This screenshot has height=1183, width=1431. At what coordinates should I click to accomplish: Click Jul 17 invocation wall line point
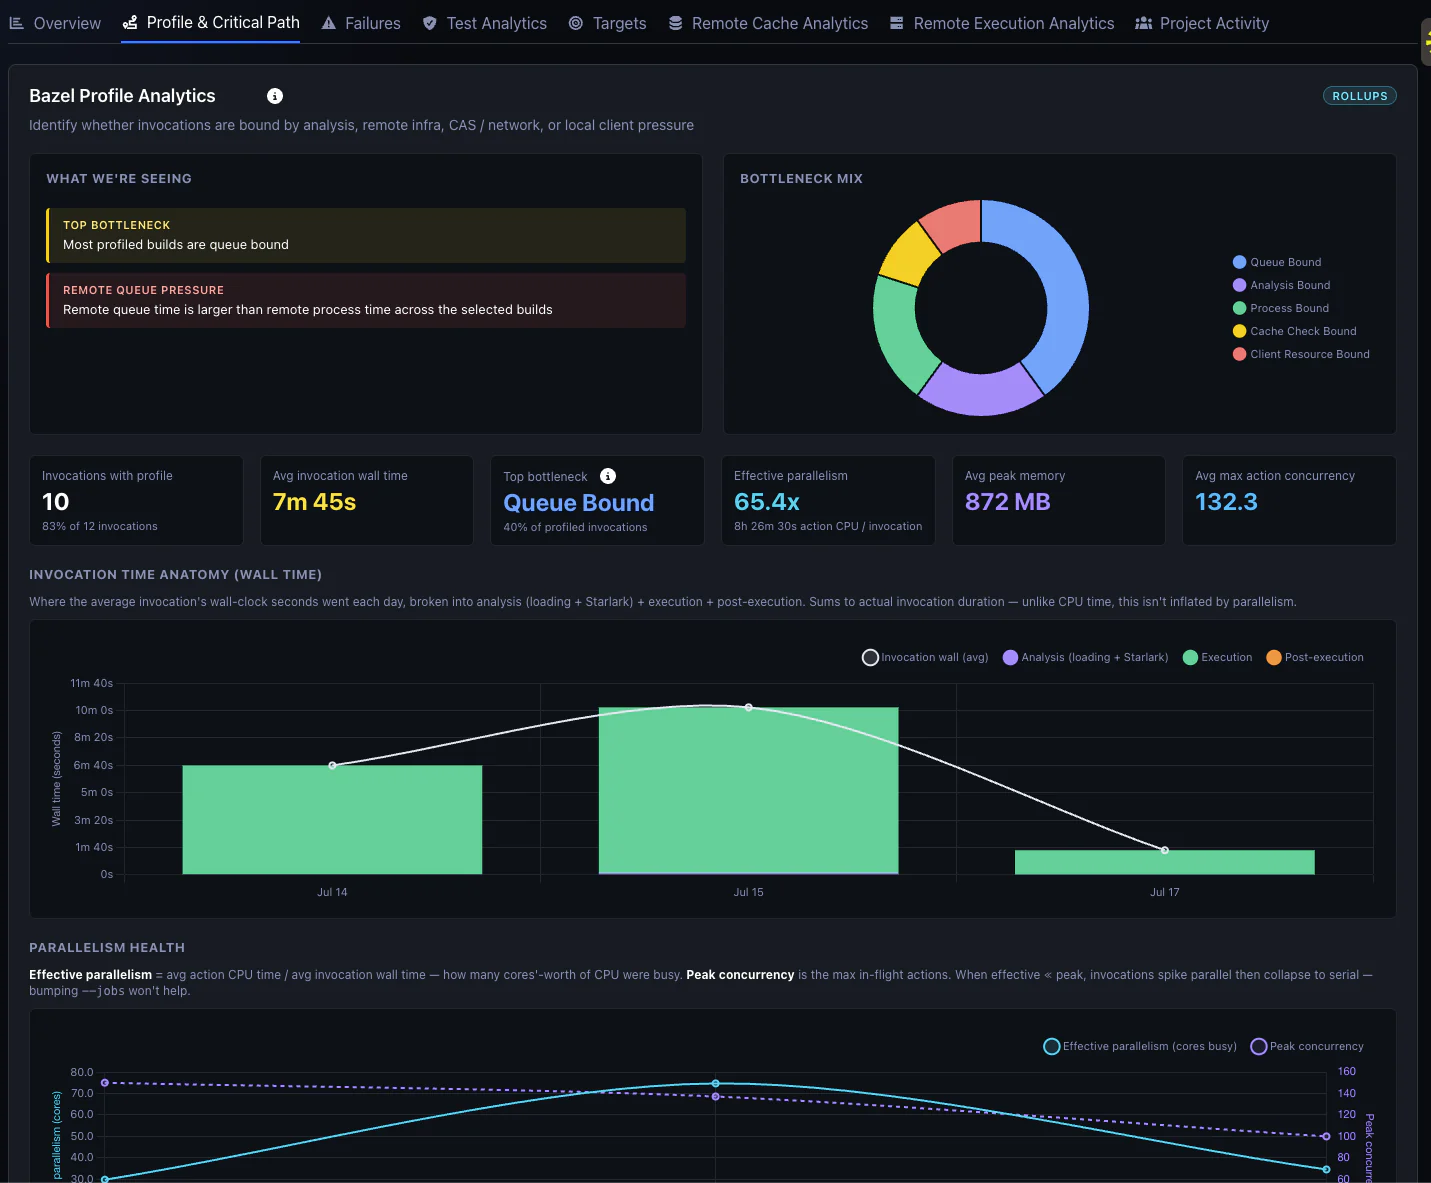(1164, 850)
